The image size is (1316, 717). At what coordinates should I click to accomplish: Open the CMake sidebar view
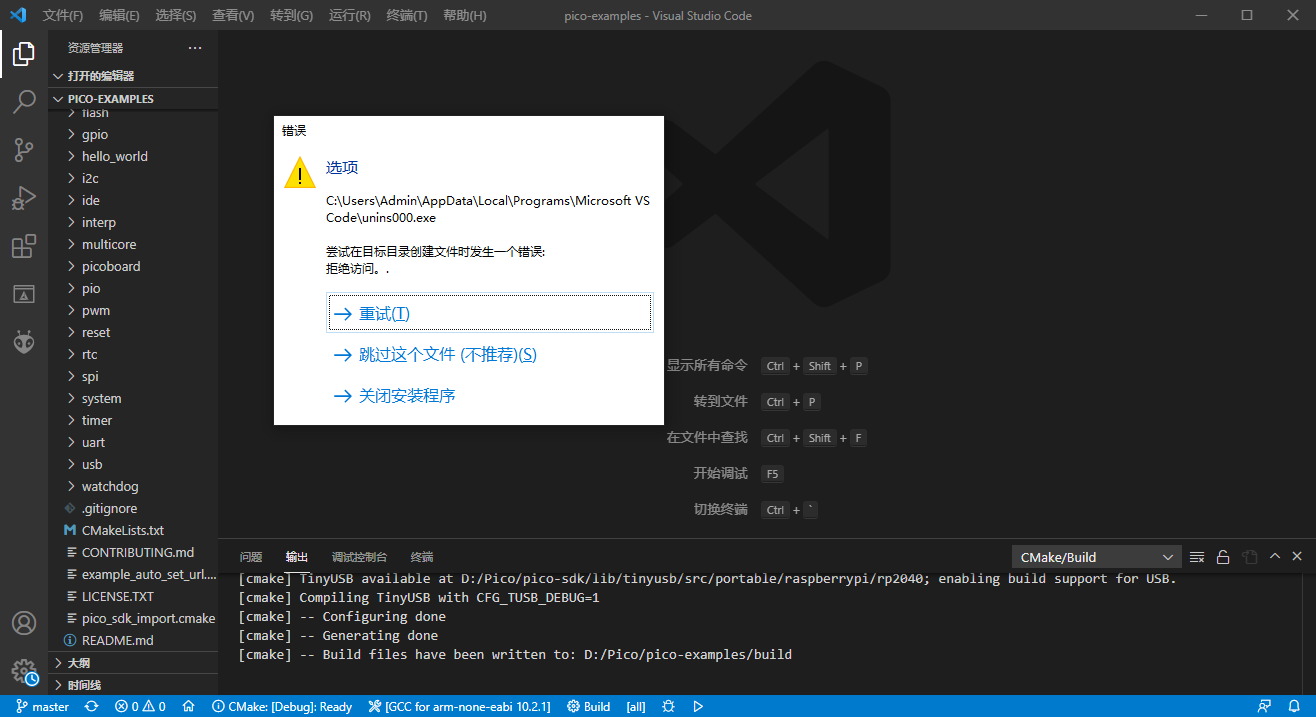pos(24,294)
